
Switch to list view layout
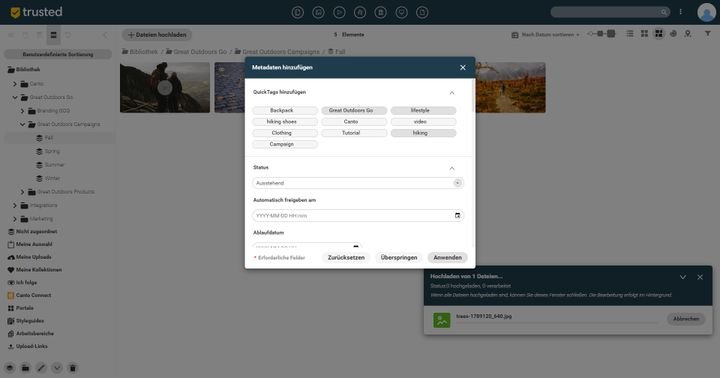pos(630,34)
